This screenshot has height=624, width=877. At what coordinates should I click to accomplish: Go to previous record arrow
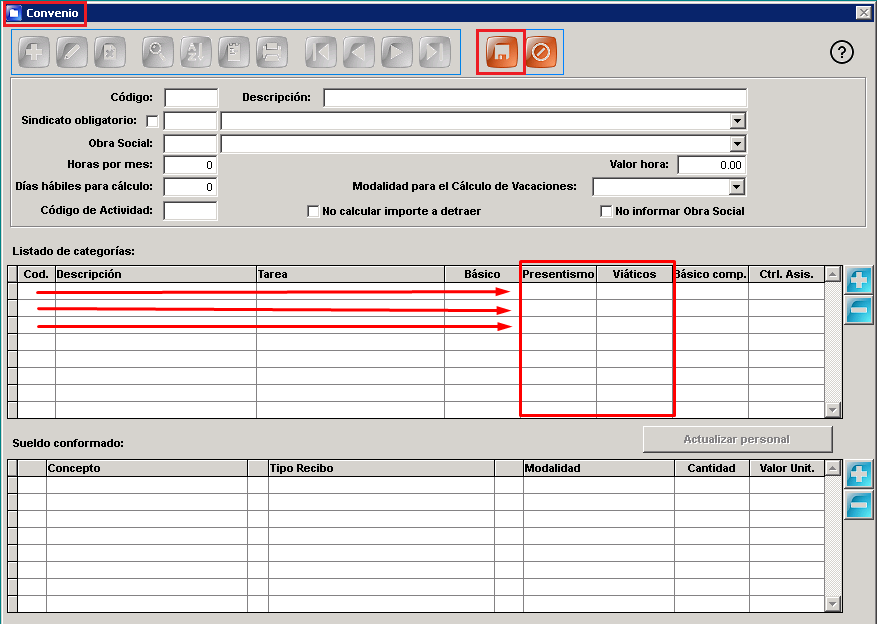click(x=359, y=53)
